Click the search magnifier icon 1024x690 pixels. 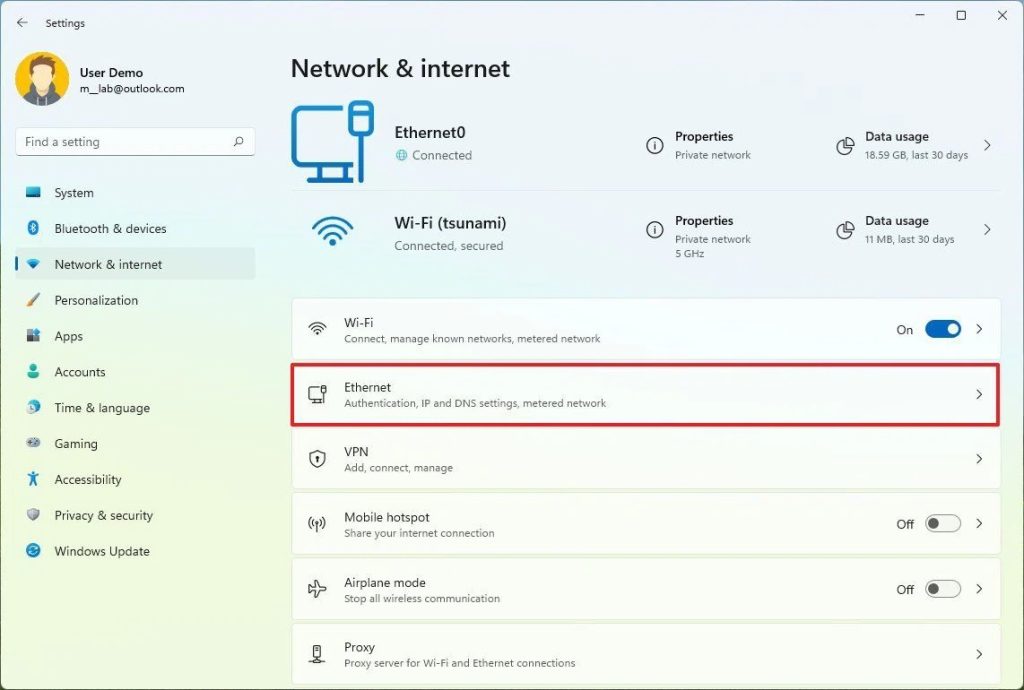pos(239,141)
